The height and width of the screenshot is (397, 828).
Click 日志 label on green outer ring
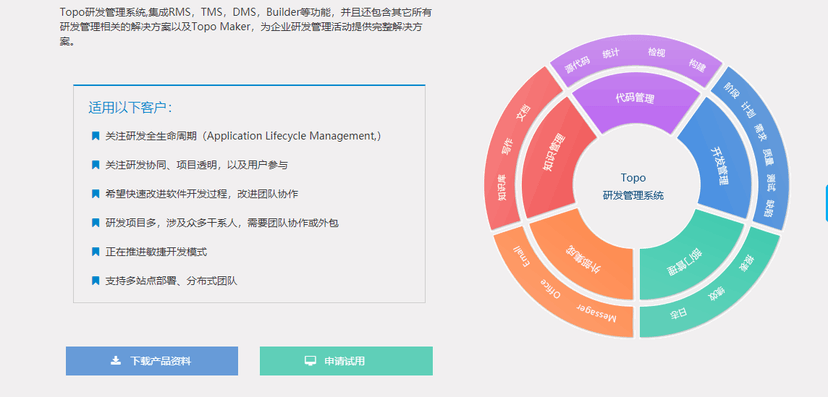coord(679,314)
